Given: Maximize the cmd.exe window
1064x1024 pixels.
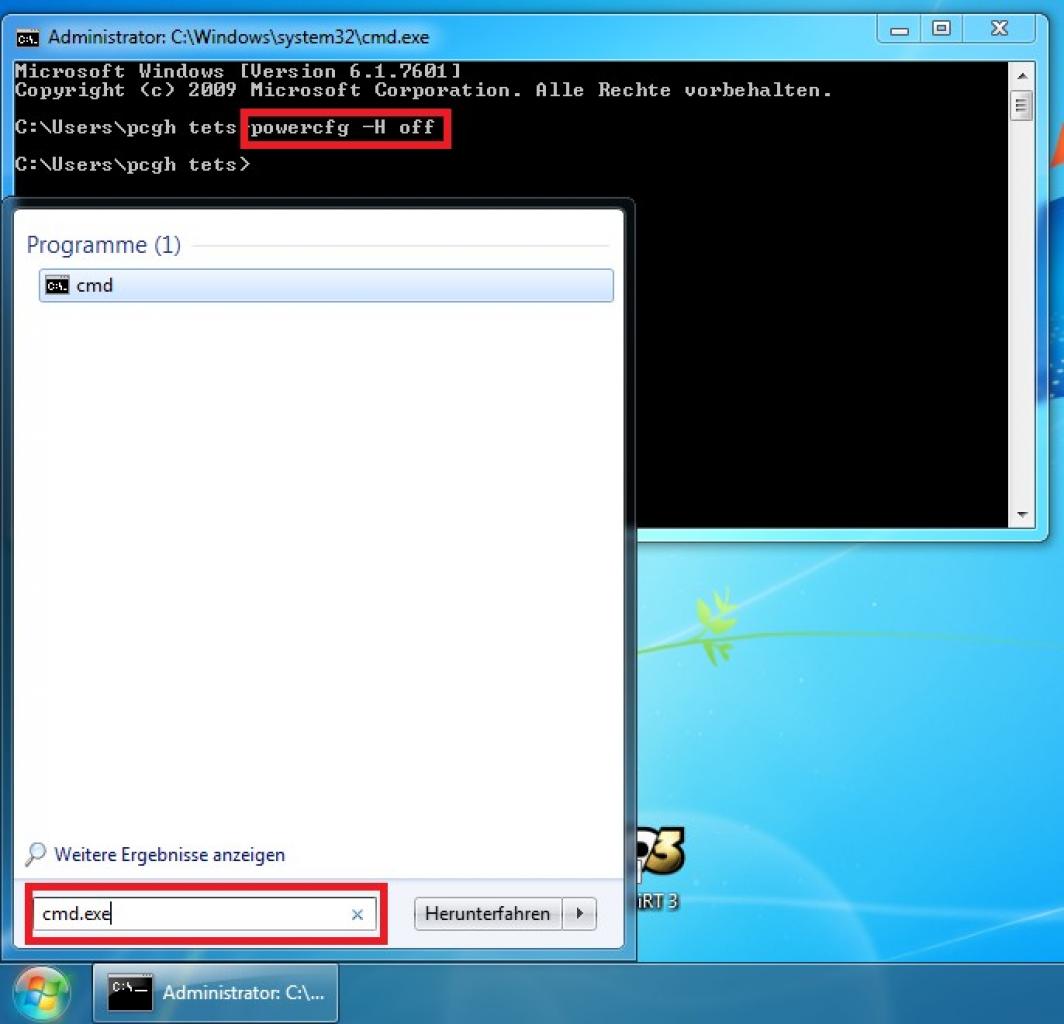Looking at the screenshot, I should (x=941, y=29).
